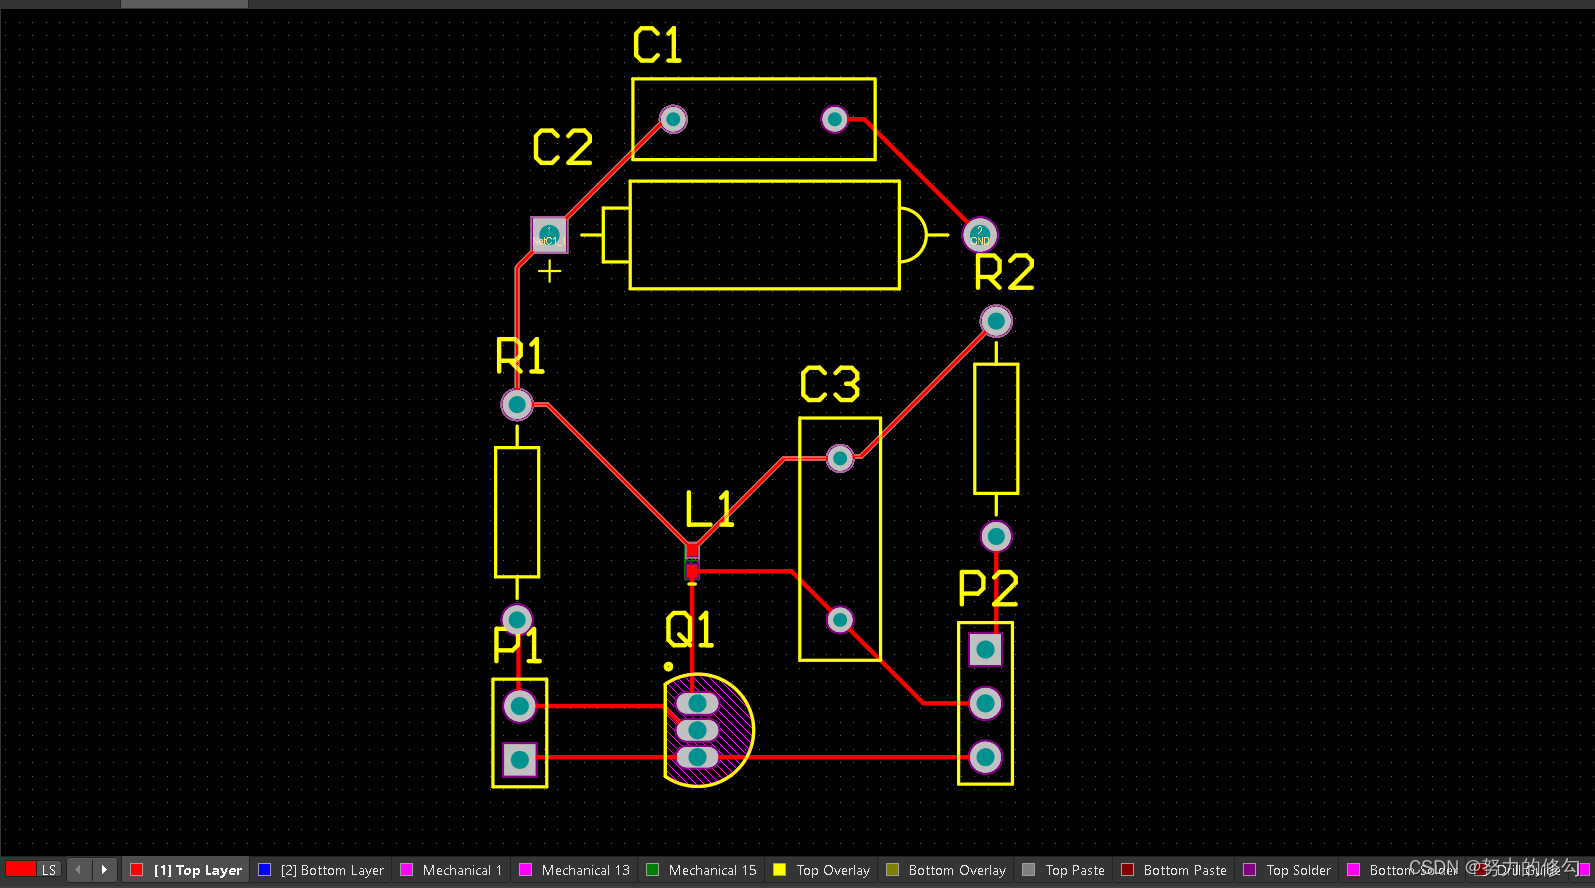The width and height of the screenshot is (1595, 888).
Task: Click the current layer red color box
Action: (x=20, y=870)
